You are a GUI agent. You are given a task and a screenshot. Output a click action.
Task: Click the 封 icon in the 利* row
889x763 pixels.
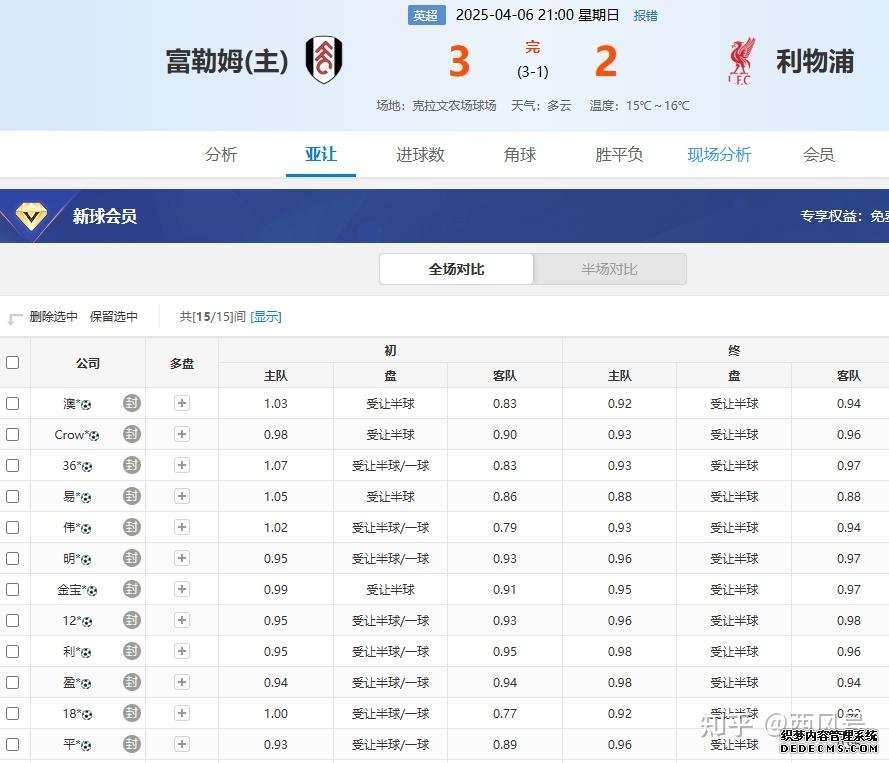tap(132, 651)
